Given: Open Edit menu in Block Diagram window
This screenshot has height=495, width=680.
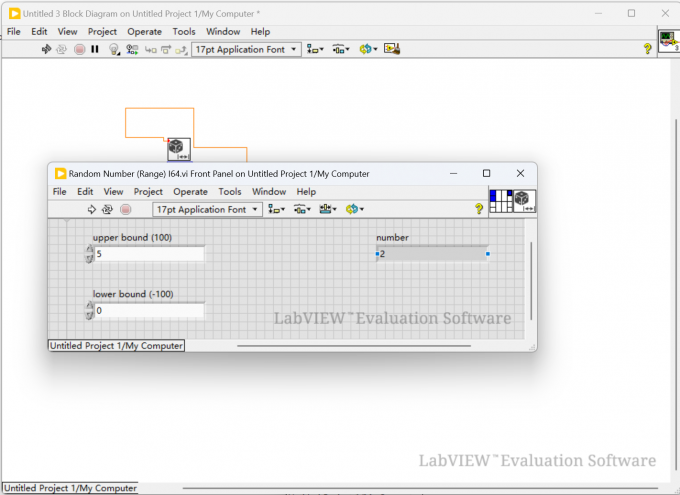Looking at the screenshot, I should [x=39, y=32].
